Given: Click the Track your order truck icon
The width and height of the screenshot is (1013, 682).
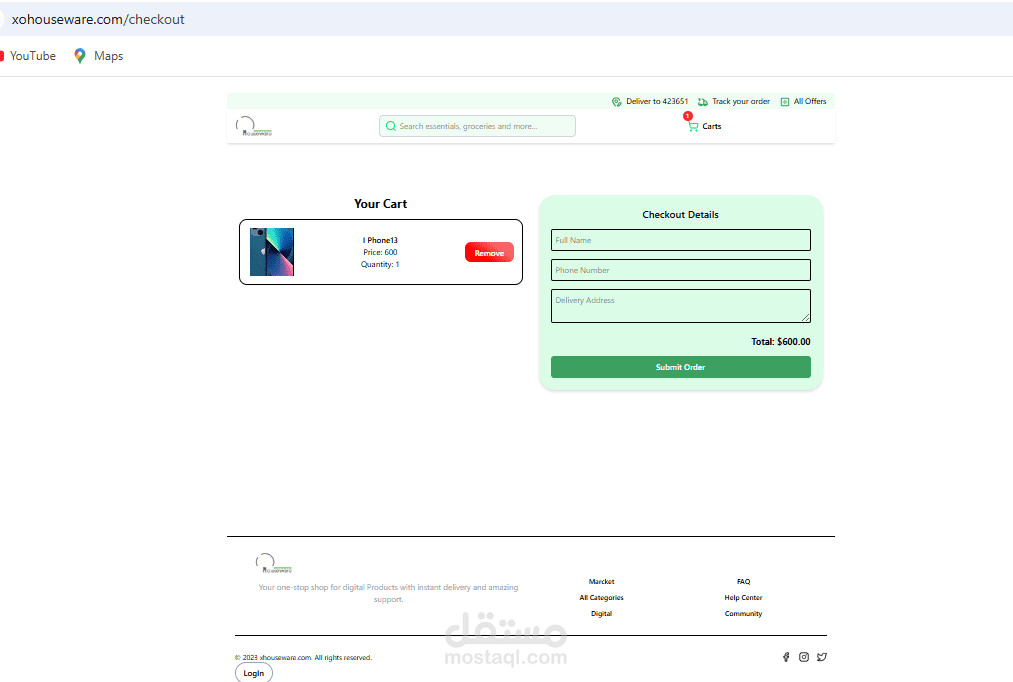Looking at the screenshot, I should coord(703,101).
